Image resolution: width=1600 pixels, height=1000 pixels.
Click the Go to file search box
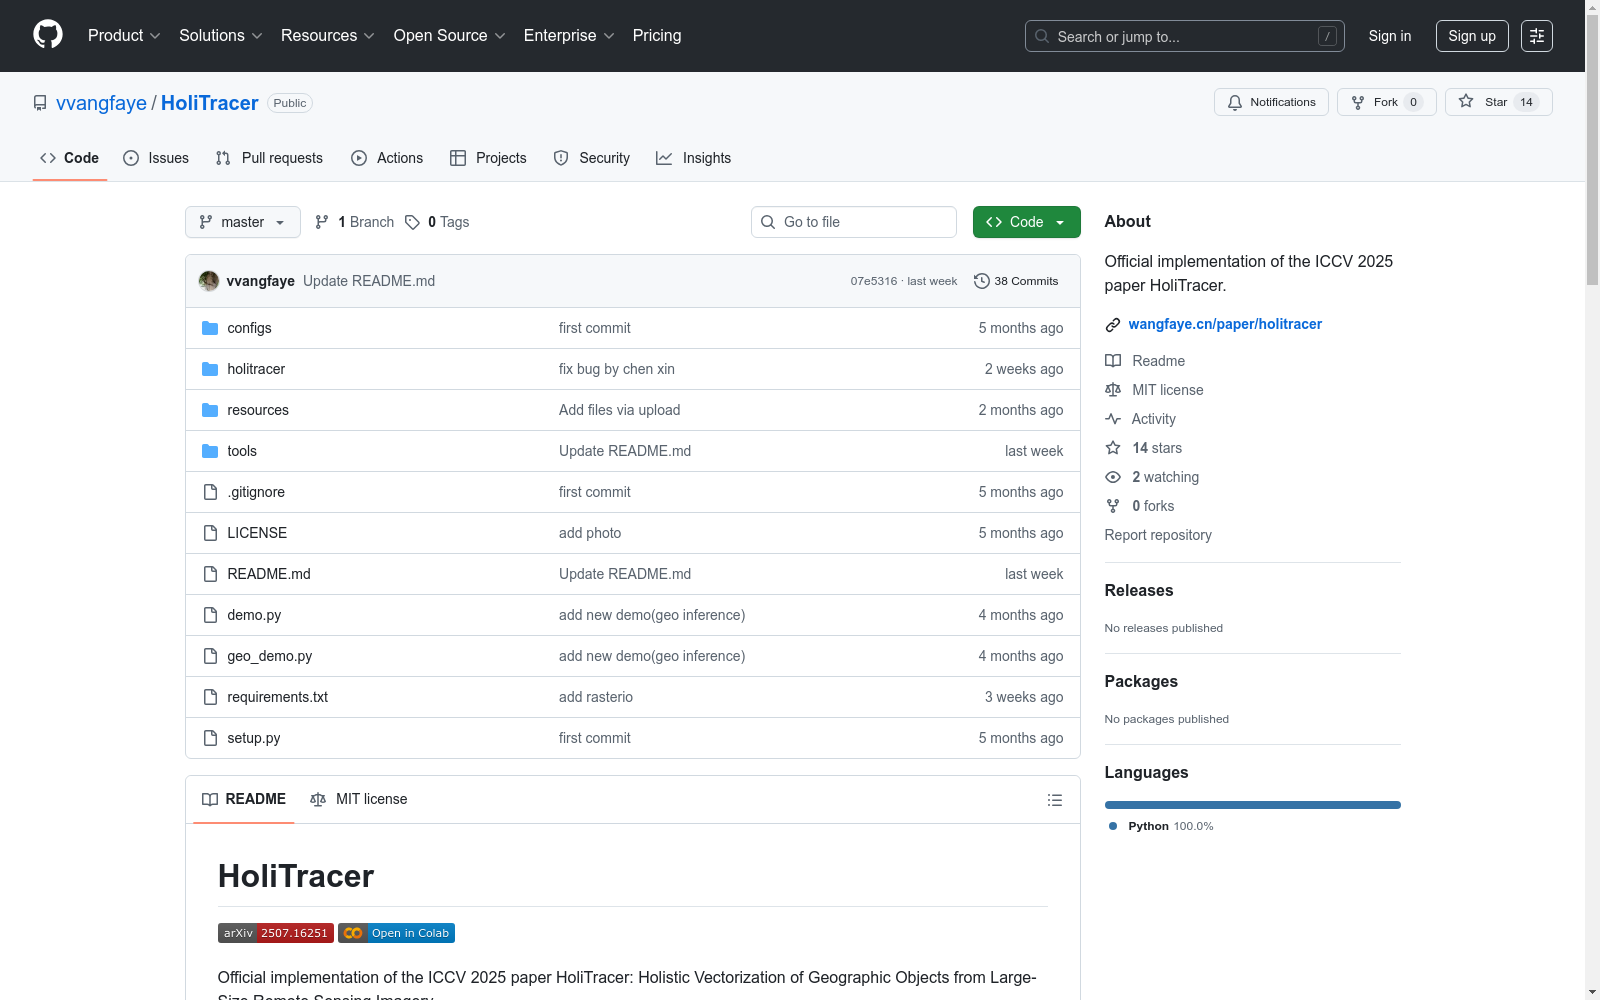coord(854,222)
